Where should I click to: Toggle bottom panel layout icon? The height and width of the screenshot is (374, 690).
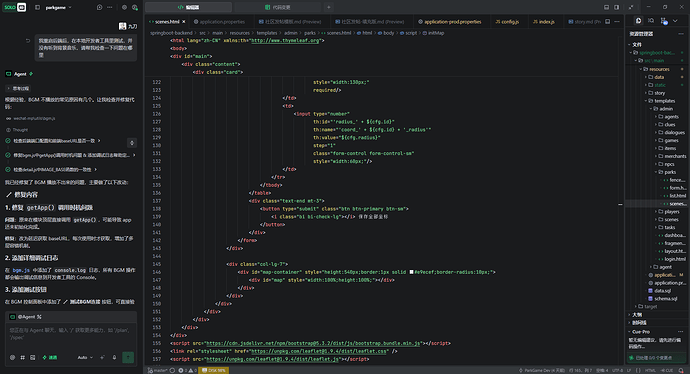(606, 7)
